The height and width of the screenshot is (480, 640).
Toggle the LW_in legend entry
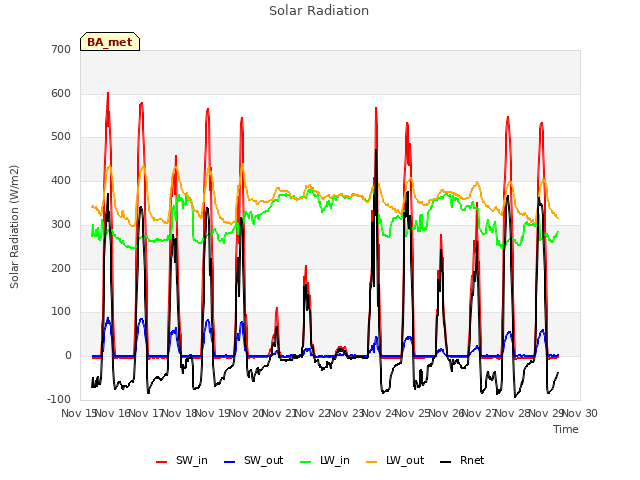(325, 460)
